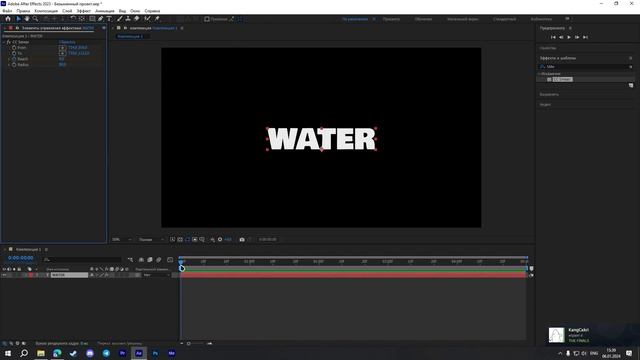The height and width of the screenshot is (360, 640).
Task: Open File Explorer from the taskbar
Action: [x=41, y=353]
